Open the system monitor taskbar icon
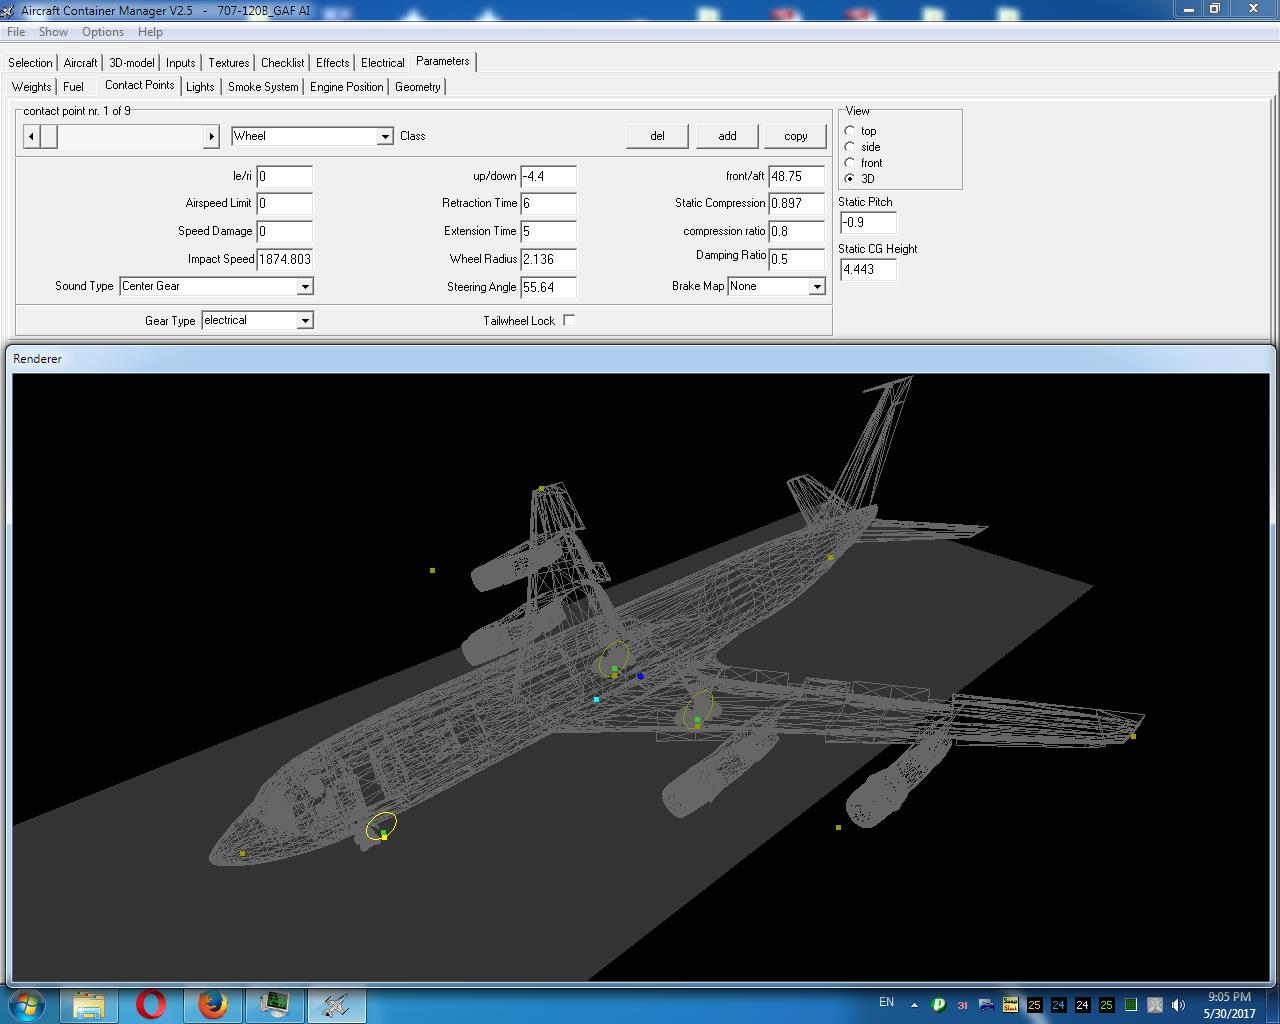Screen dimensions: 1280x1024 [274, 1004]
